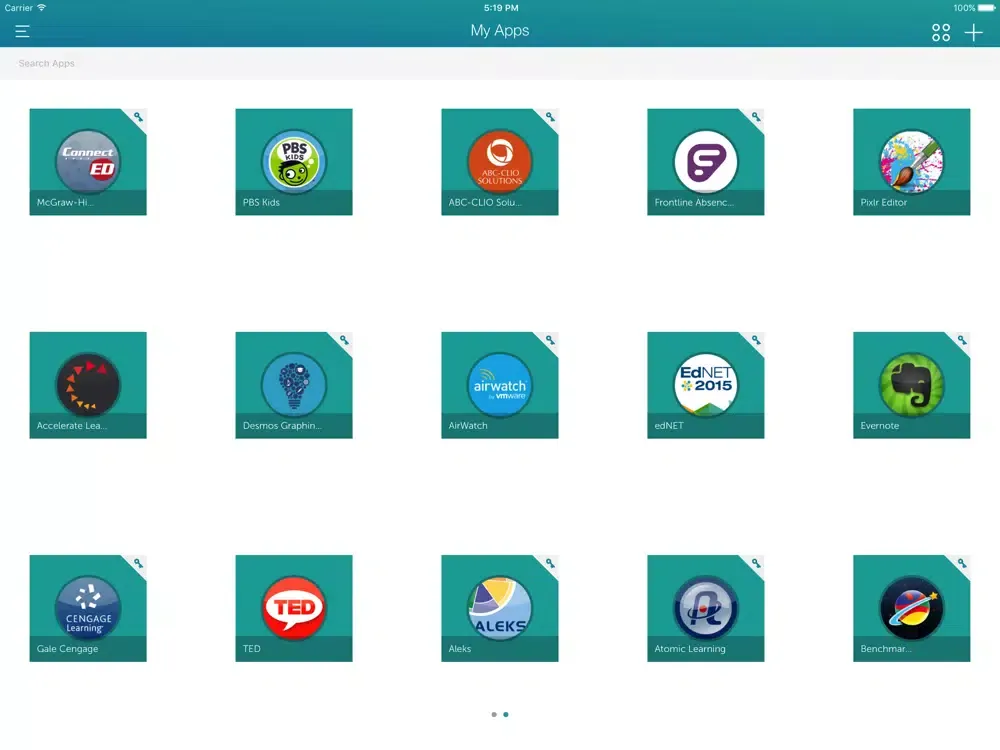Add a new app with the plus button

tap(973, 31)
